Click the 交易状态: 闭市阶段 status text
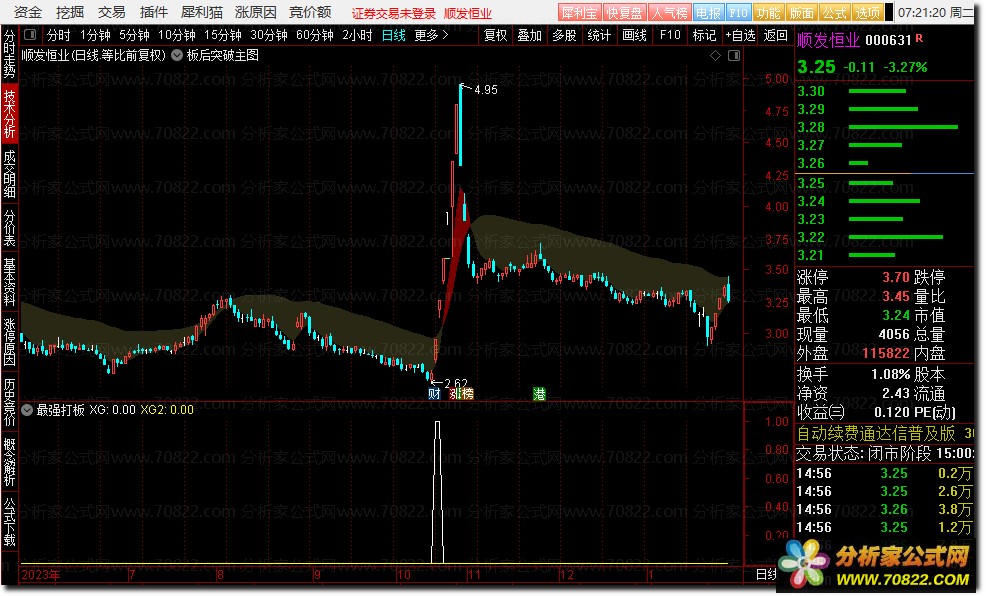Screen dimensions: 986x596 tap(863, 453)
